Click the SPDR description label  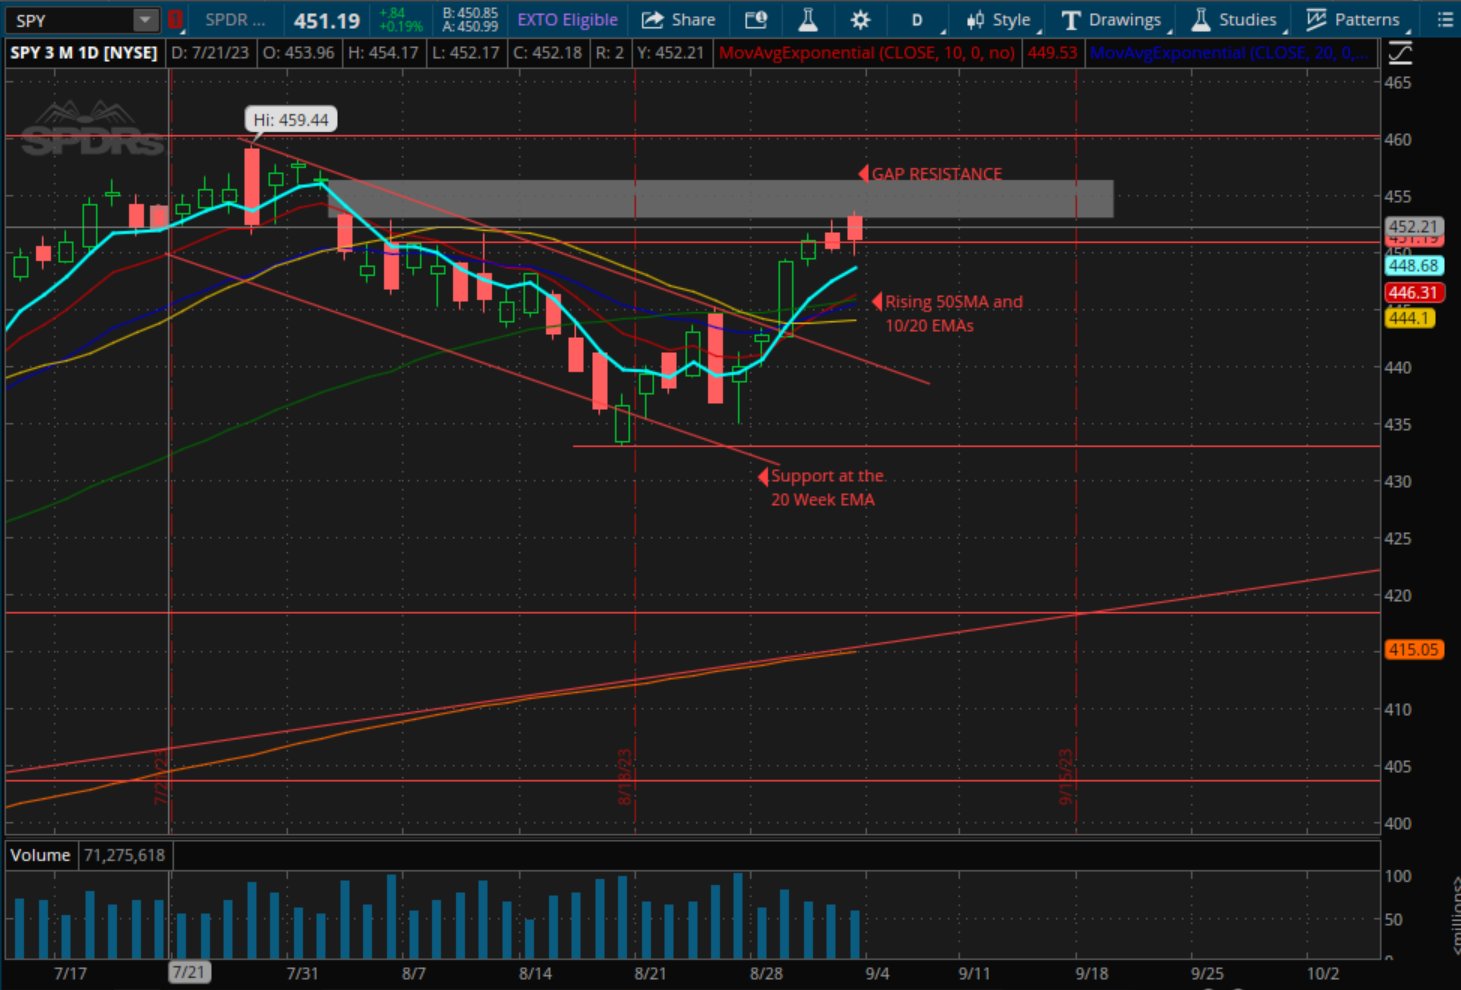(x=235, y=20)
